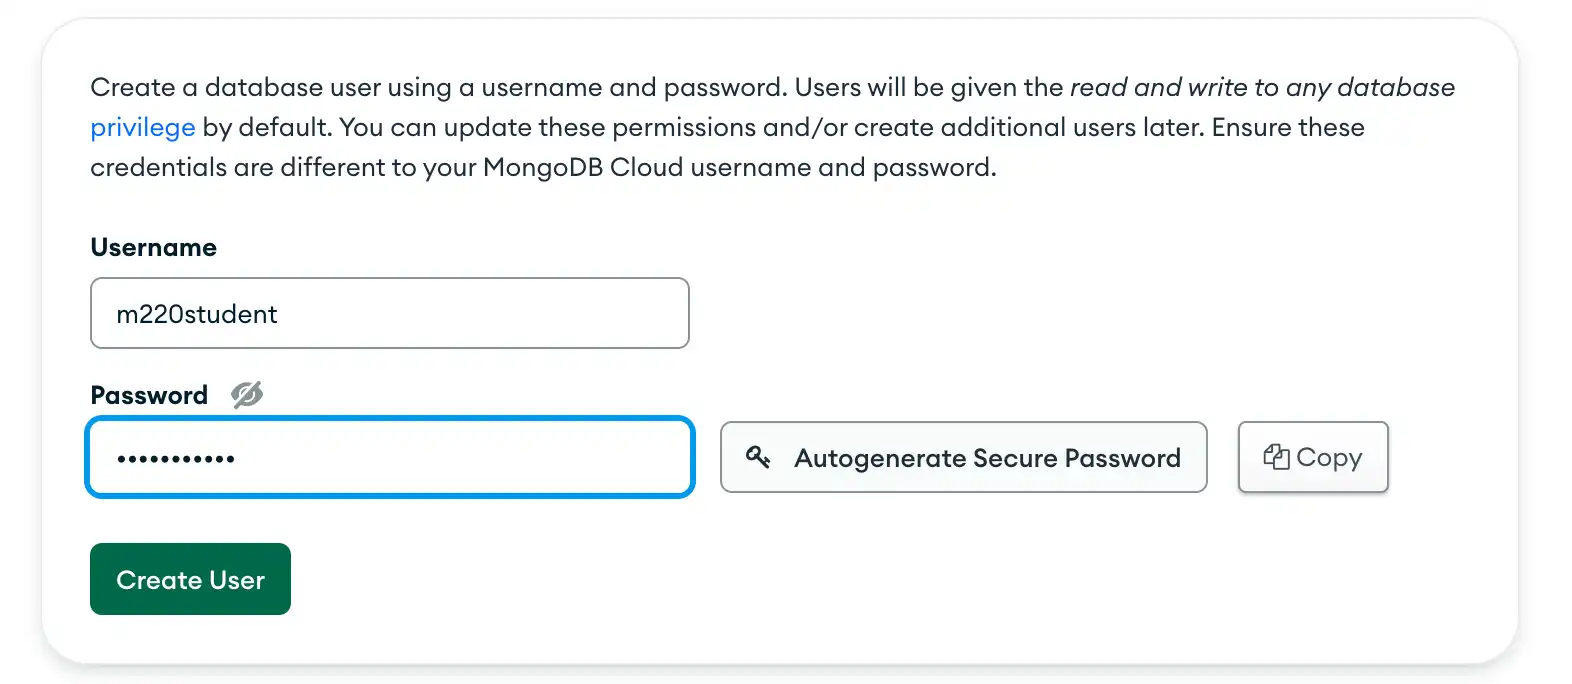Toggle password visibility with the eye icon
The height and width of the screenshot is (684, 1572).
tap(247, 395)
